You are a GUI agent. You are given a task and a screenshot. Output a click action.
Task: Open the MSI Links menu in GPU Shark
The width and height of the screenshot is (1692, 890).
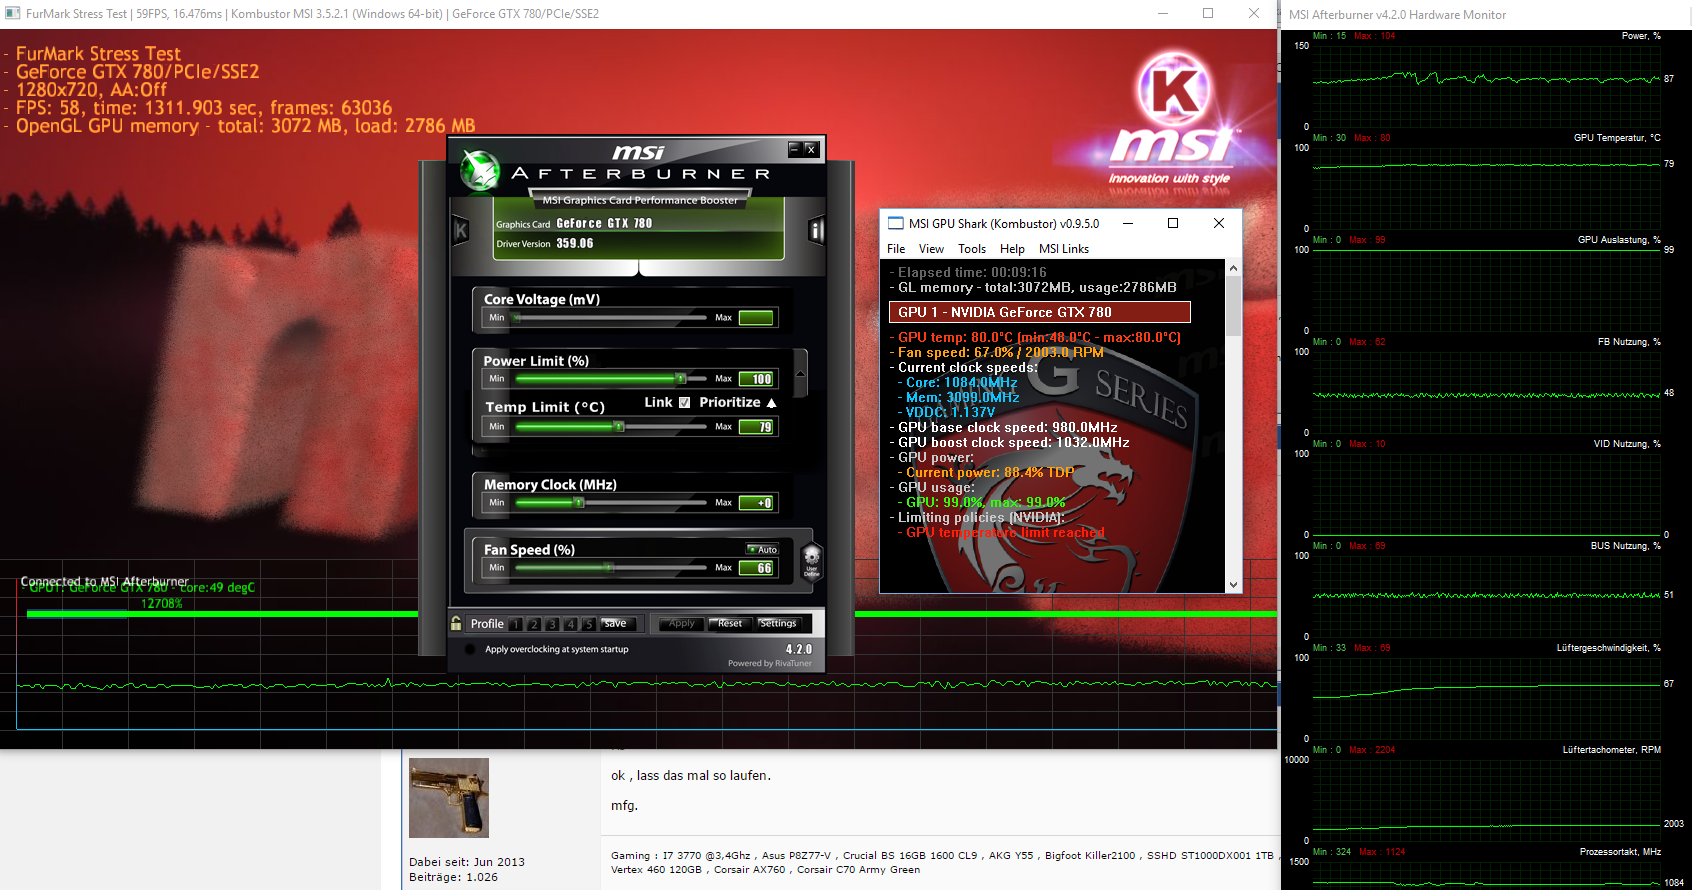click(x=1064, y=249)
